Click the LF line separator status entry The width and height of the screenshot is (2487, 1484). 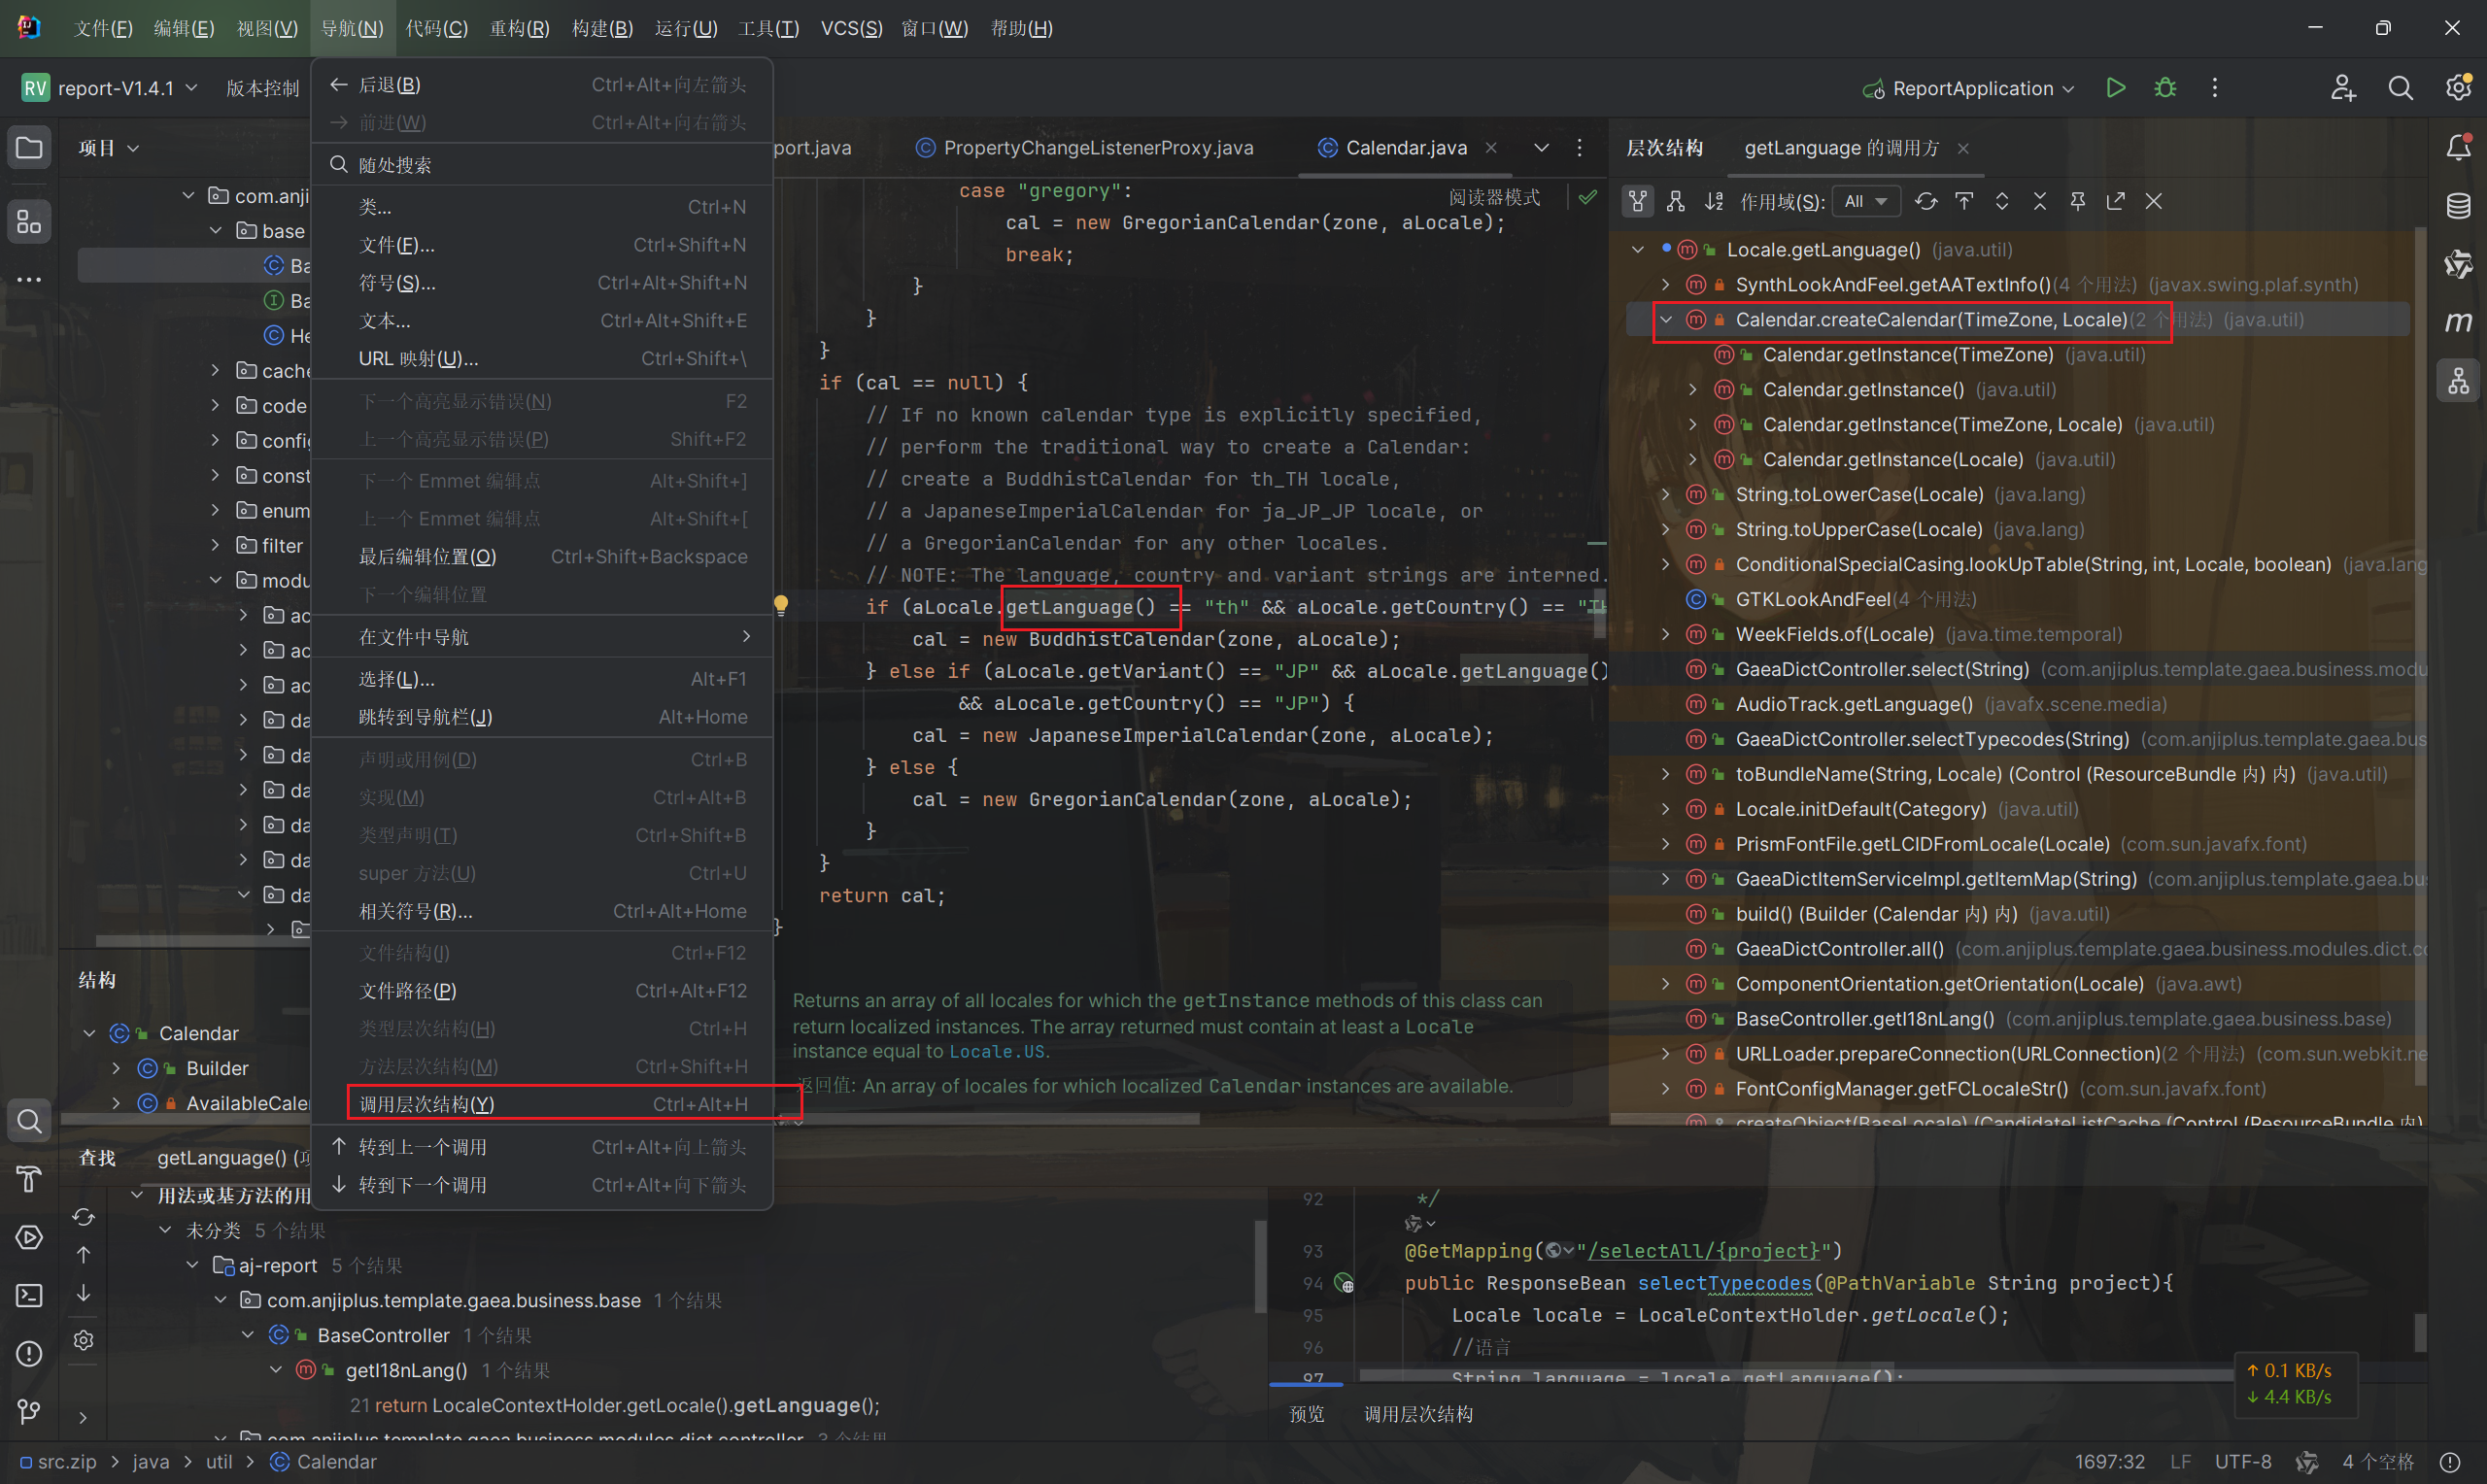pos(2181,1462)
